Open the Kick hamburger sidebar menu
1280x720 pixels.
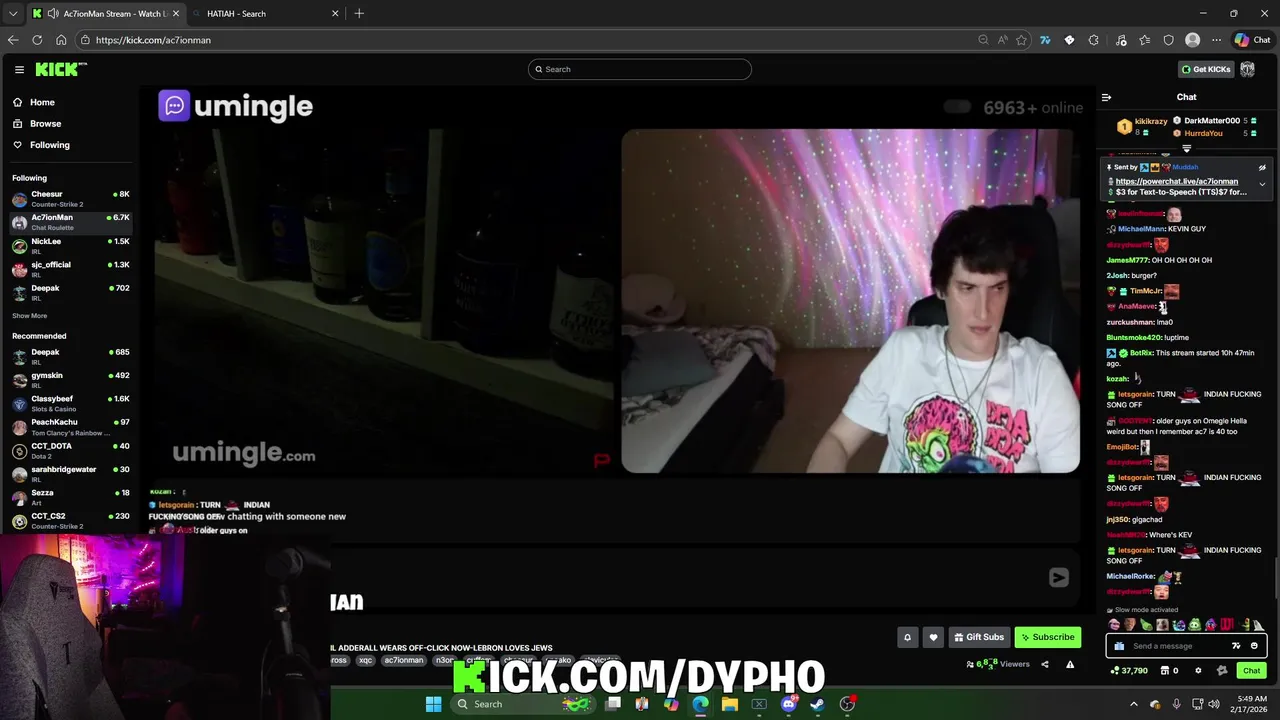[x=19, y=69]
